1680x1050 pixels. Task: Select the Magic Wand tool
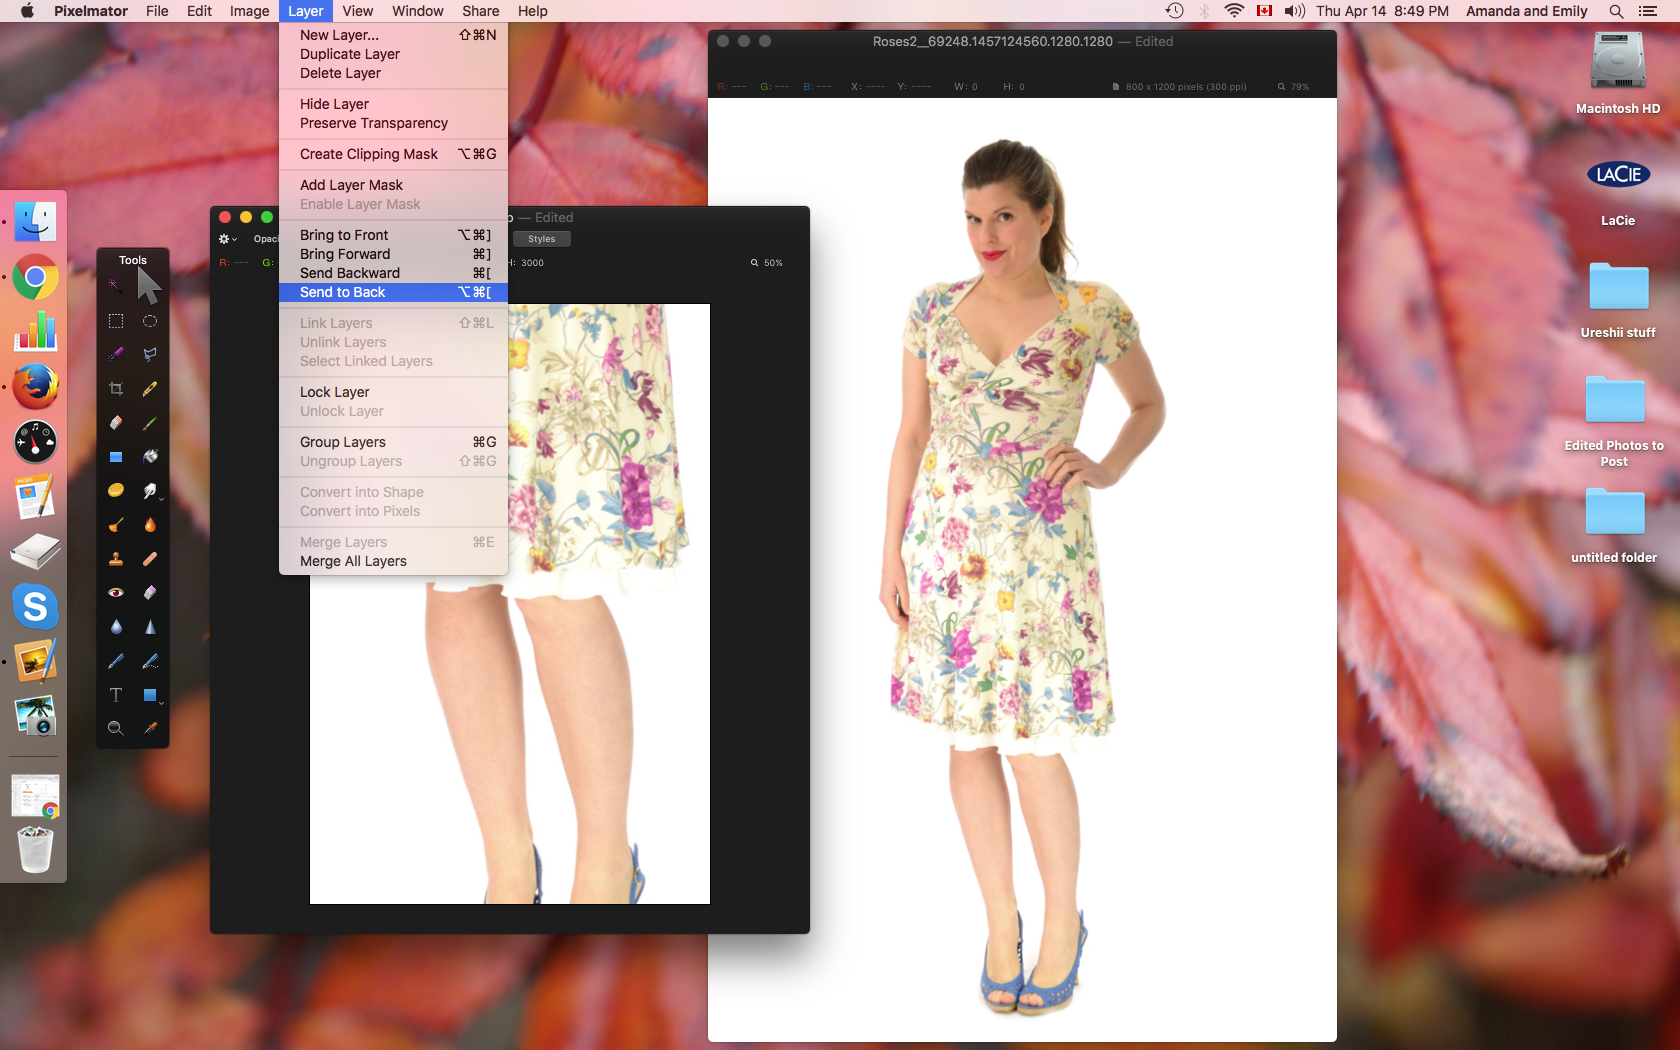(116, 286)
